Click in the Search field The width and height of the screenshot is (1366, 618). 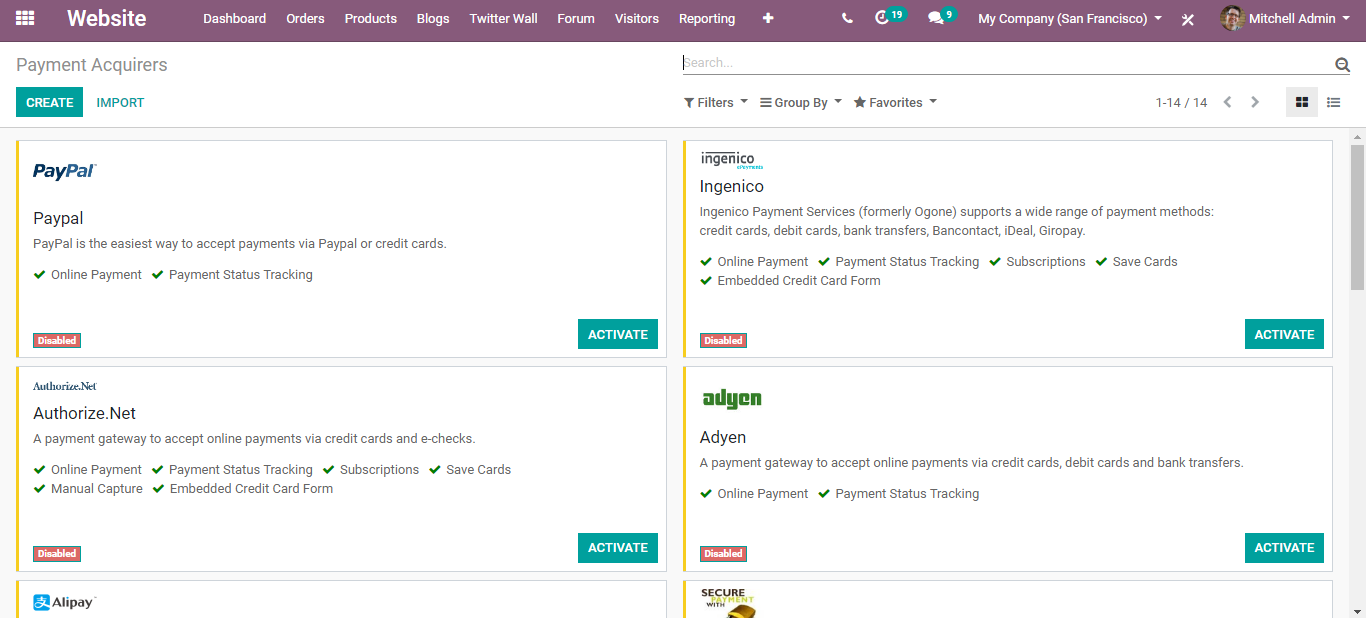pyautogui.click(x=1007, y=63)
